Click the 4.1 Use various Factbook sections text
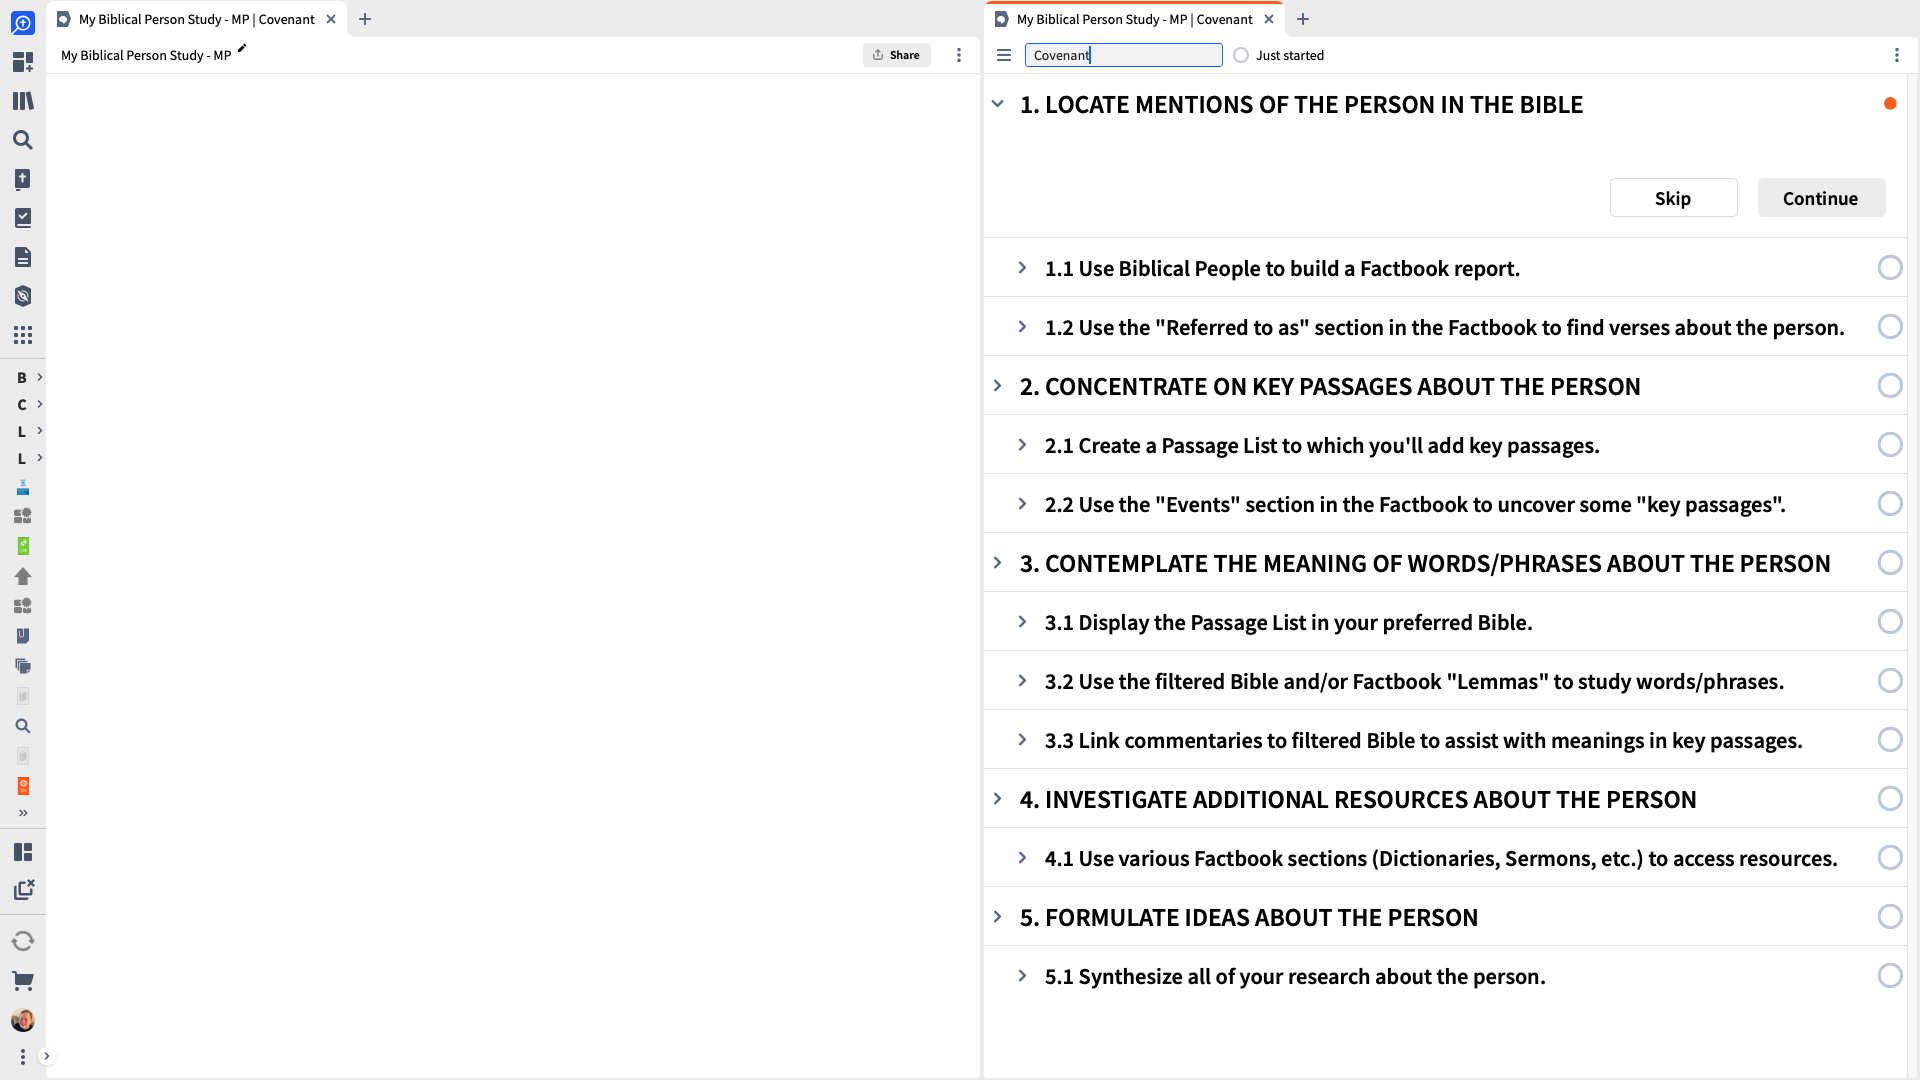 click(x=1441, y=858)
